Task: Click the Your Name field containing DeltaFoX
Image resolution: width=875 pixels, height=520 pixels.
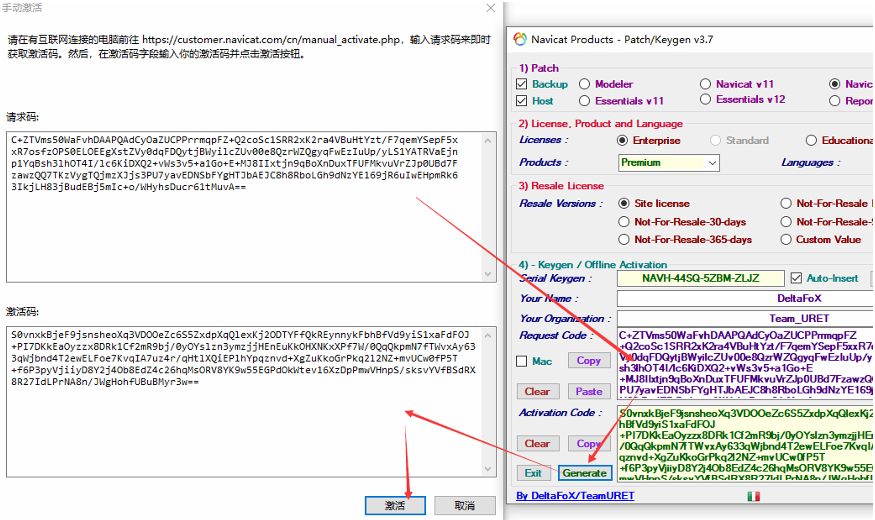Action: pos(746,298)
